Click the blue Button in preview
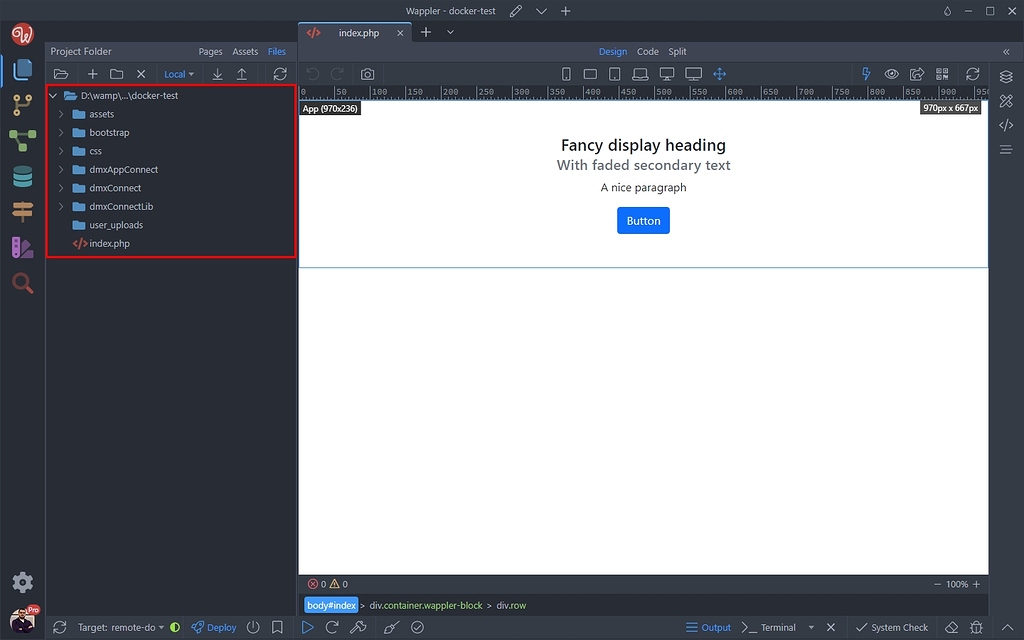 [x=643, y=221]
